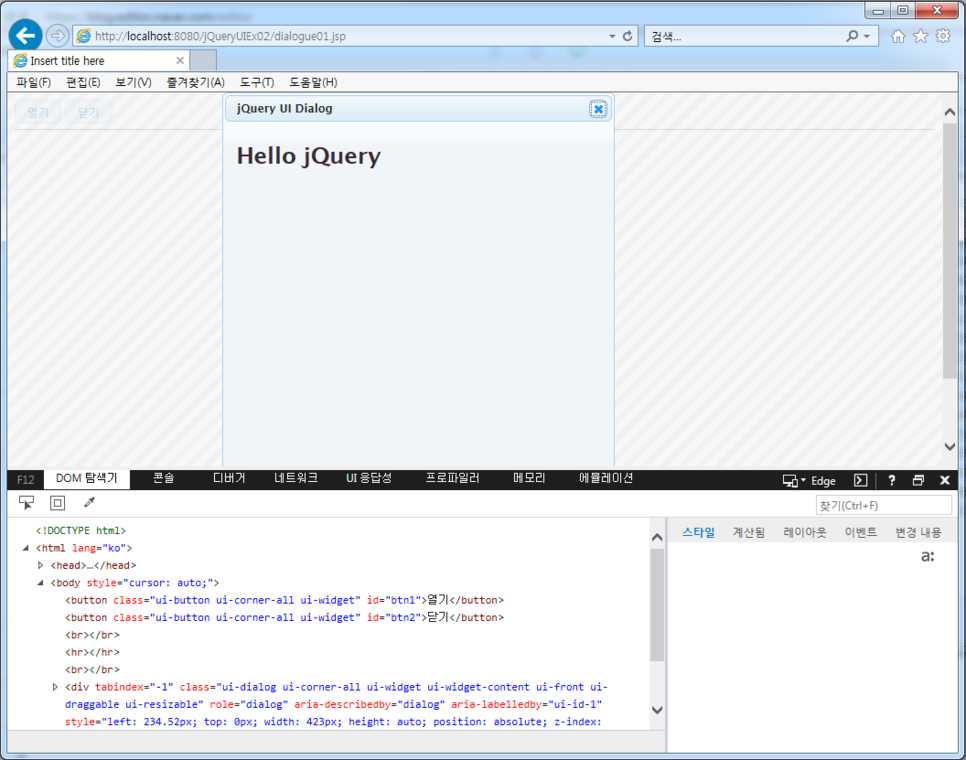Switch to the 디버거 tab
Viewport: 966px width, 760px height.
229,478
